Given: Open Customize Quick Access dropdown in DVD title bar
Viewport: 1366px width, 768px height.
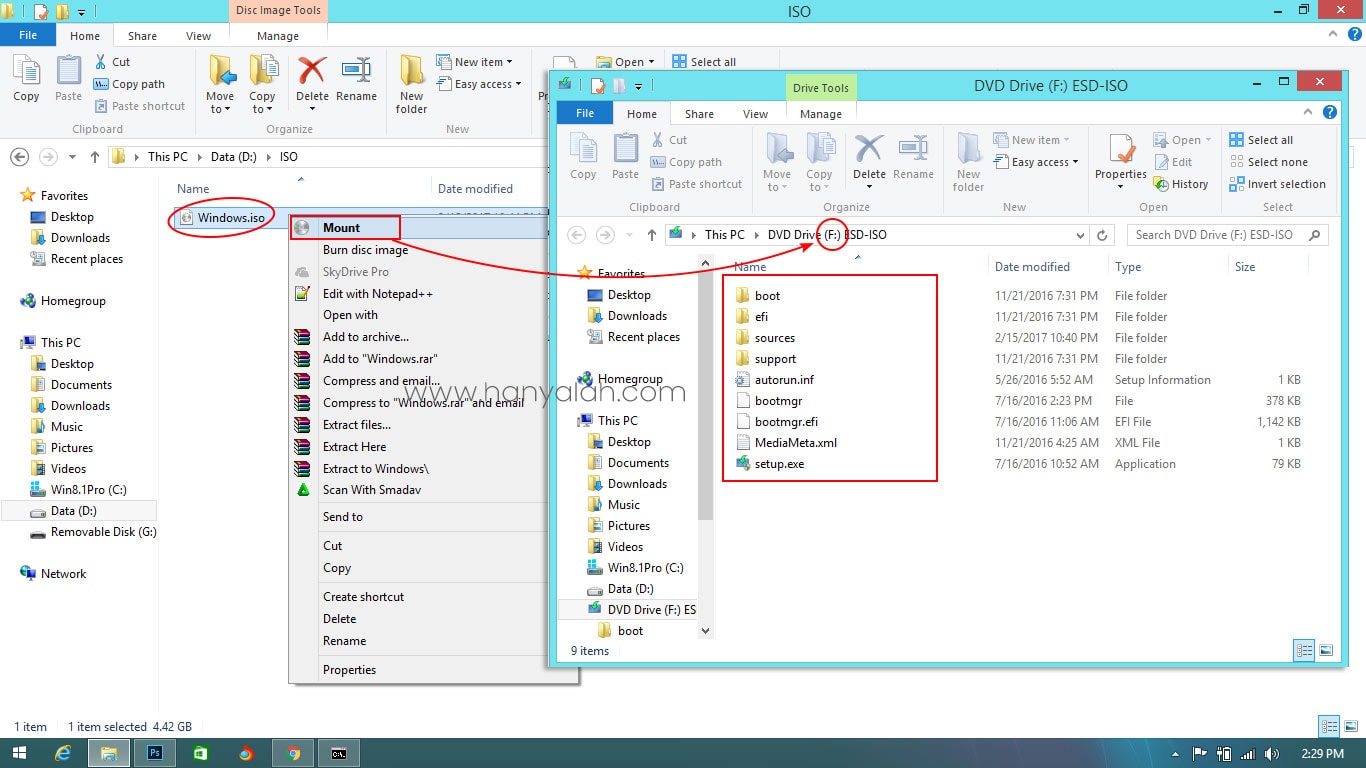Looking at the screenshot, I should (638, 86).
